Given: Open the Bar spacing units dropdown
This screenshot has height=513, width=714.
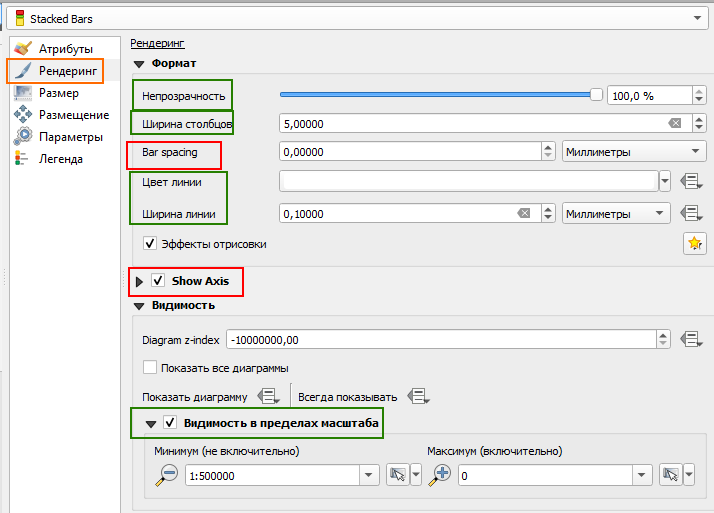Looking at the screenshot, I should (x=632, y=152).
